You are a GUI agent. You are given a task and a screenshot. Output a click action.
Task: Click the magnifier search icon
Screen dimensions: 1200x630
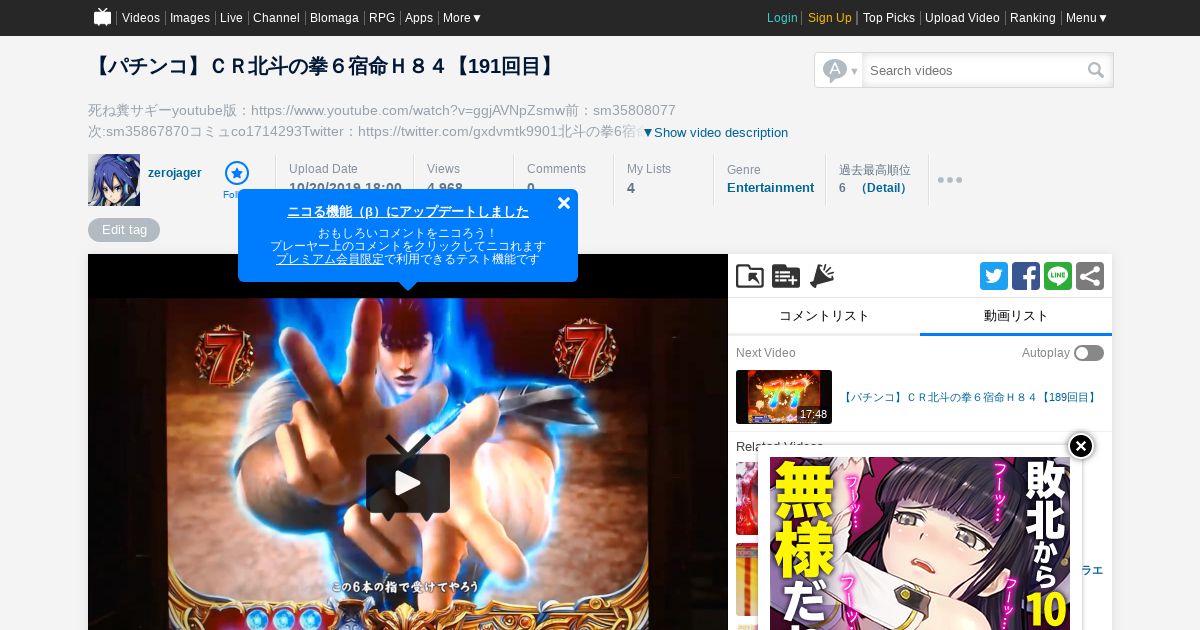(x=1096, y=70)
